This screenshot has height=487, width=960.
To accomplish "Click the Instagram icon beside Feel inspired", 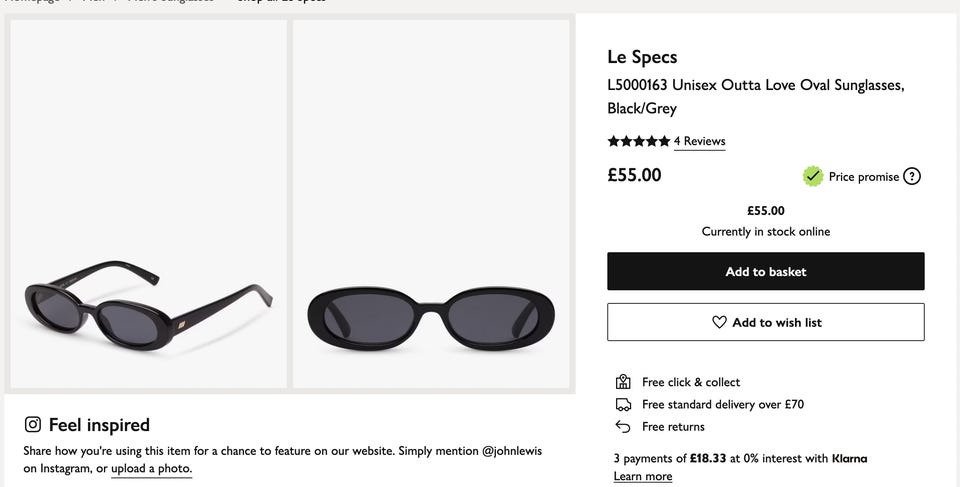I will point(33,425).
